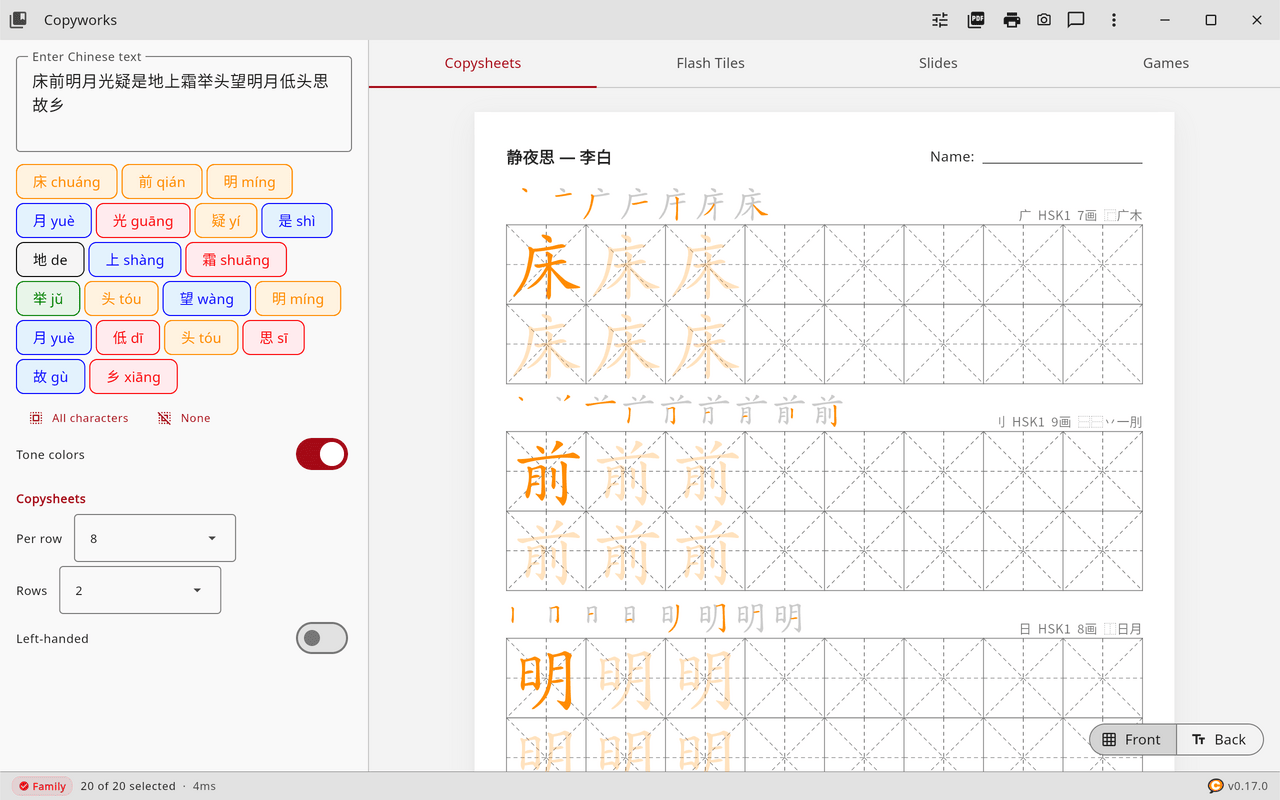Click the speech icon next to version number

[1215, 786]
